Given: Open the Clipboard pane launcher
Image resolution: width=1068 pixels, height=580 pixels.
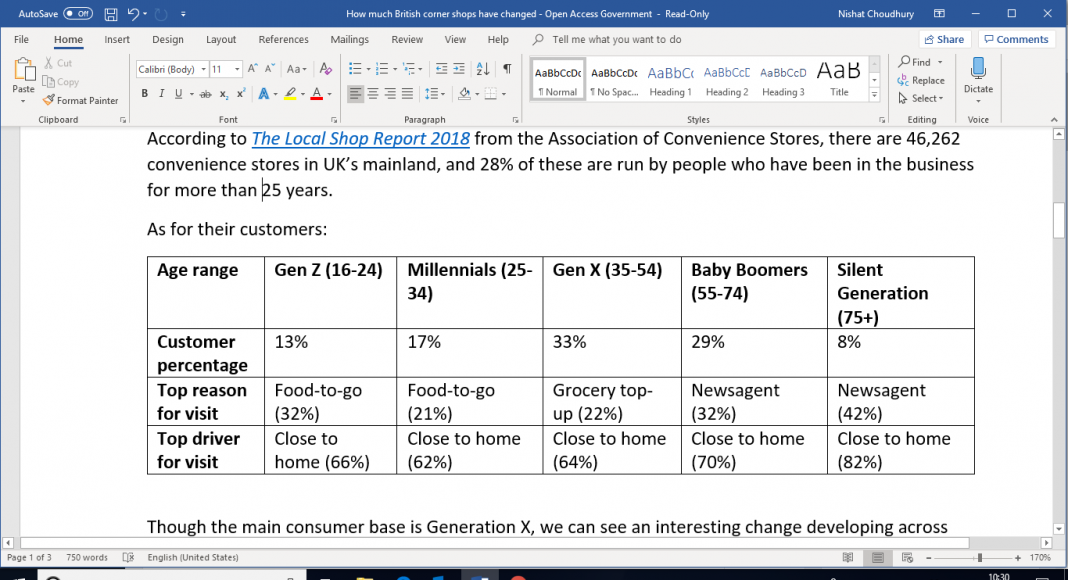Looking at the screenshot, I should coord(123,120).
